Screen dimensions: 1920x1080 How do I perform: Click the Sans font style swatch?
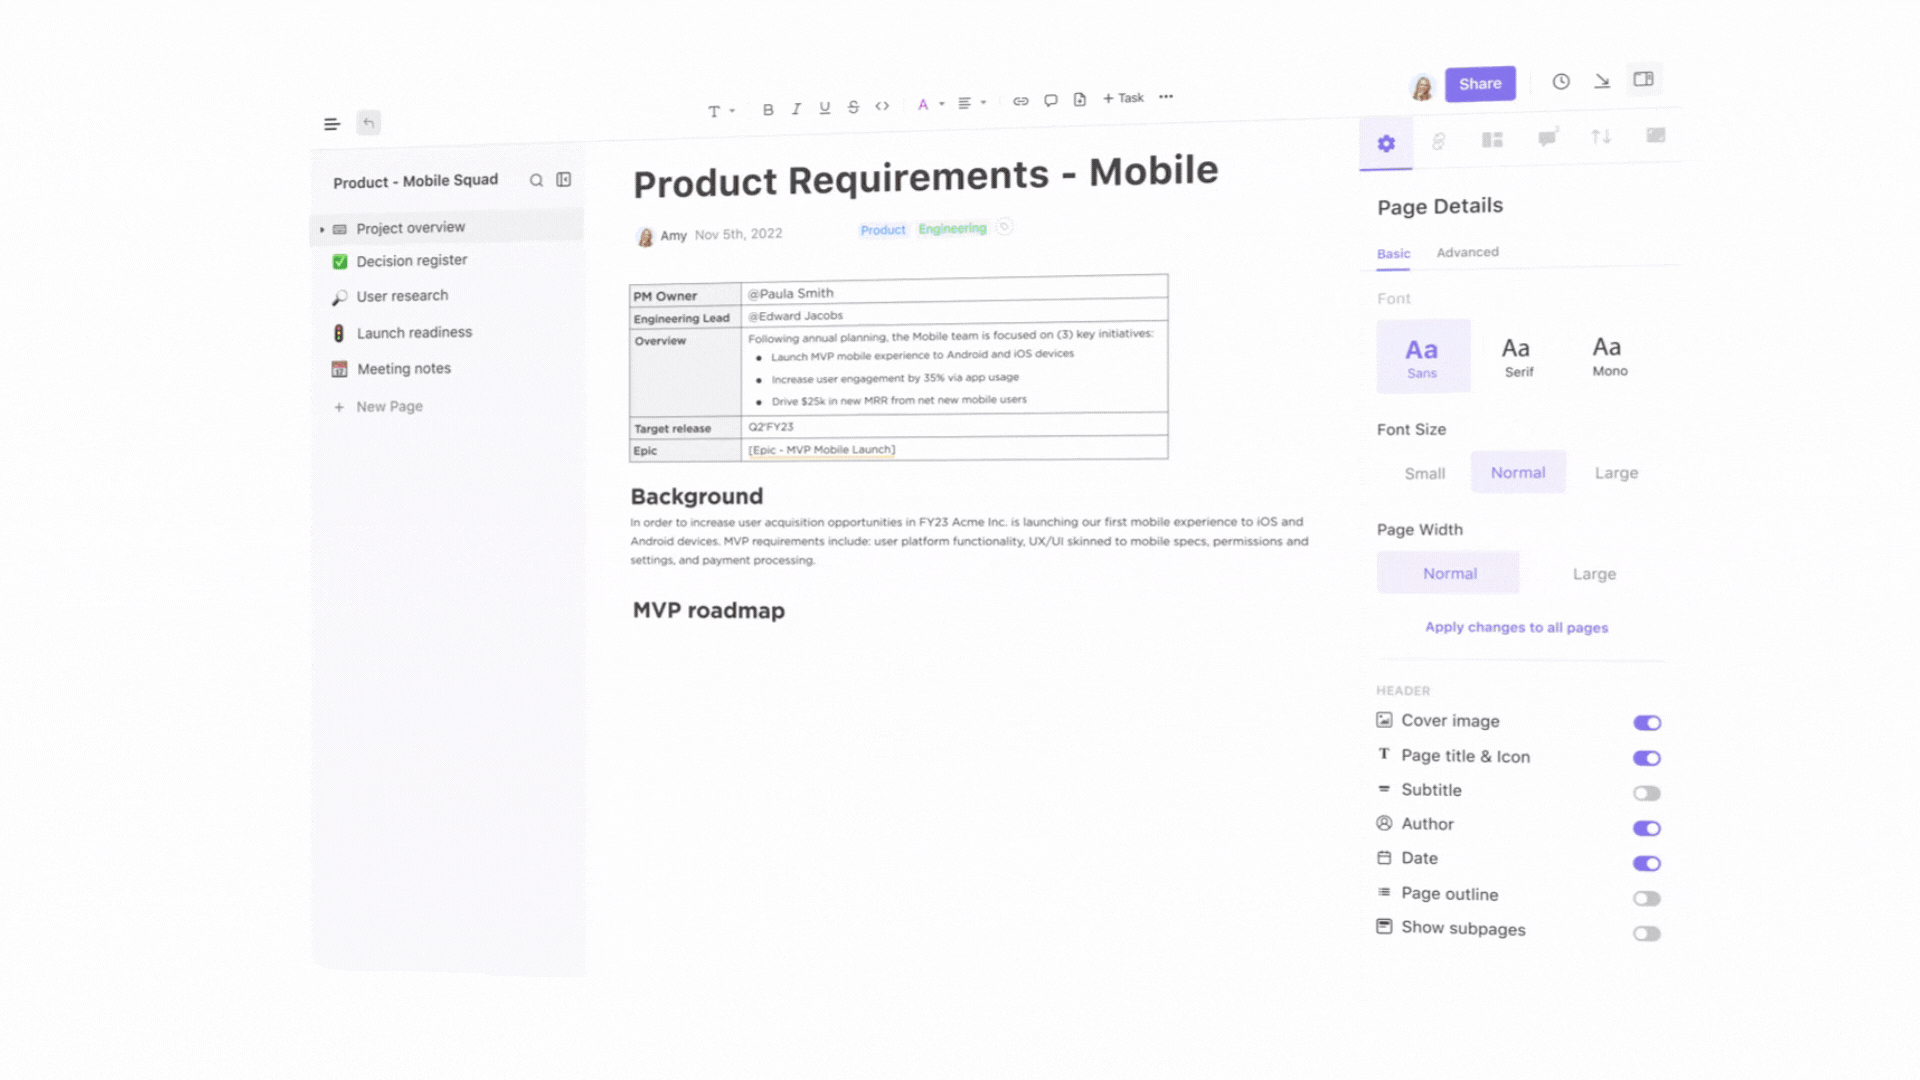tap(1422, 355)
